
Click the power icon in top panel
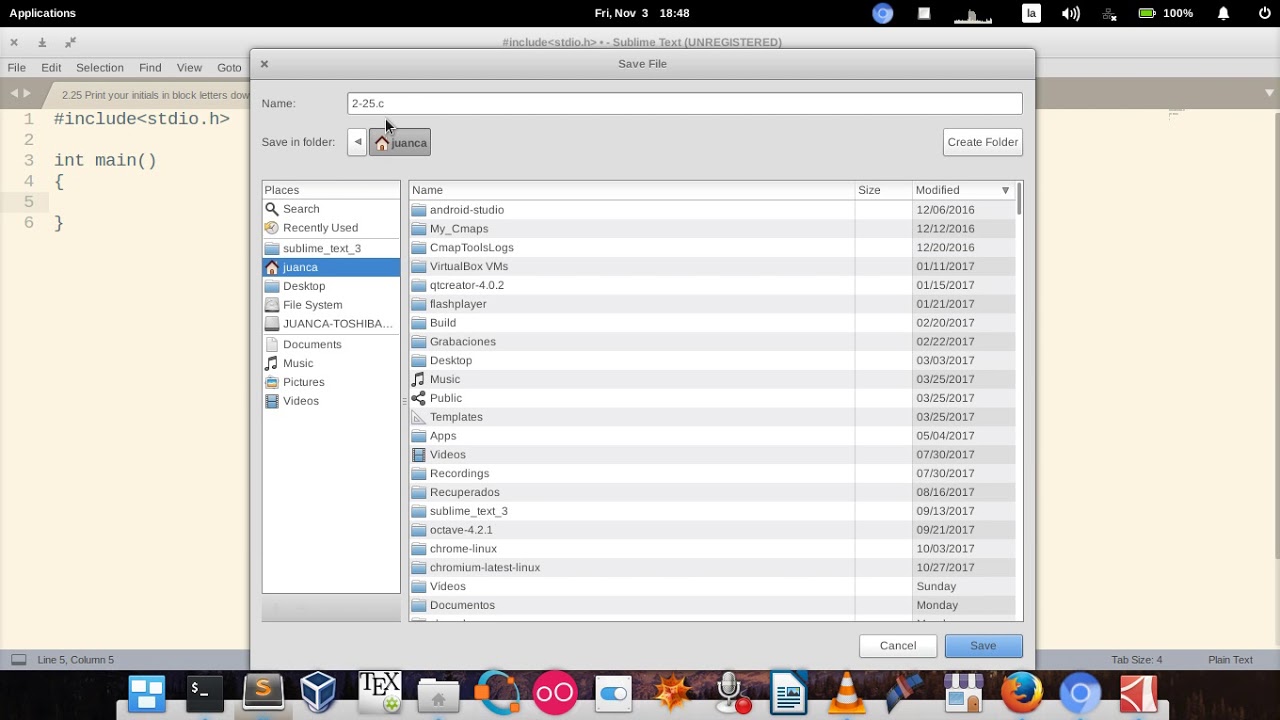1265,13
